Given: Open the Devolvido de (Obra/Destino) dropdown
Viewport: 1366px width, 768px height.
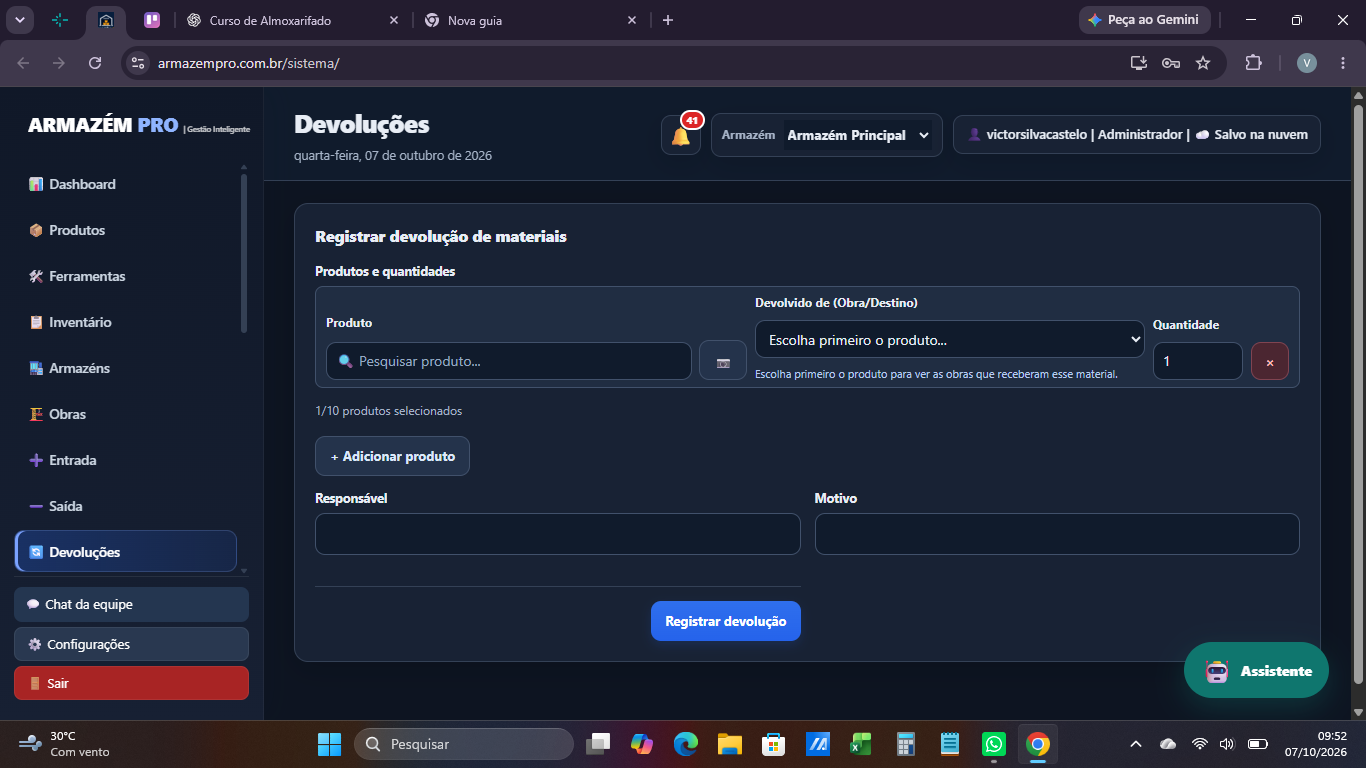Looking at the screenshot, I should (949, 340).
